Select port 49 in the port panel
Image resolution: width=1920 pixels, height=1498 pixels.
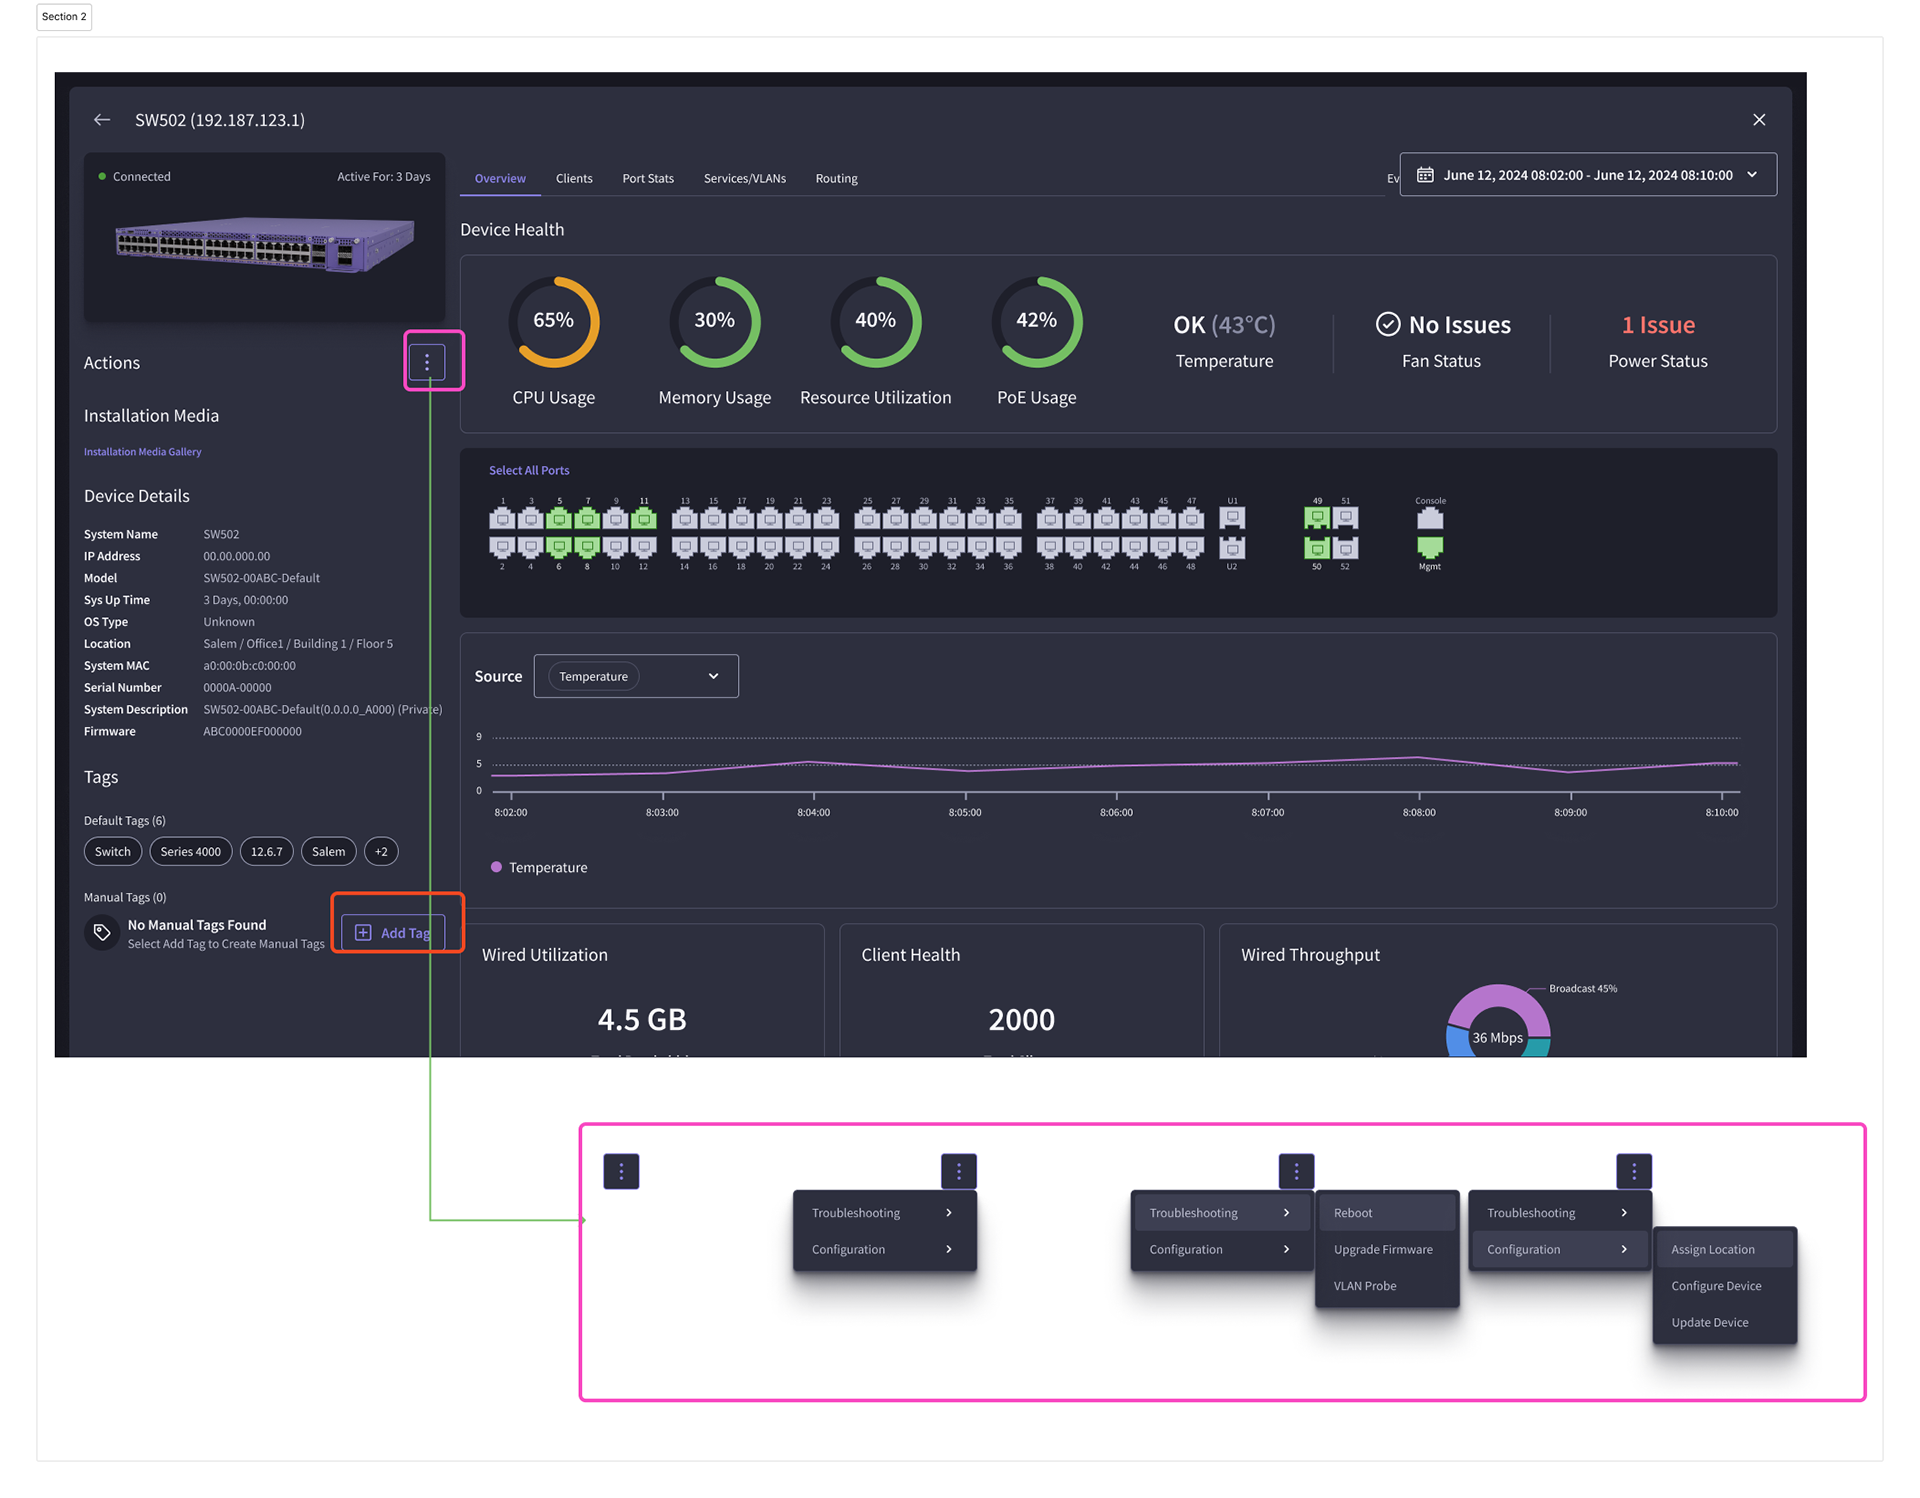point(1317,518)
